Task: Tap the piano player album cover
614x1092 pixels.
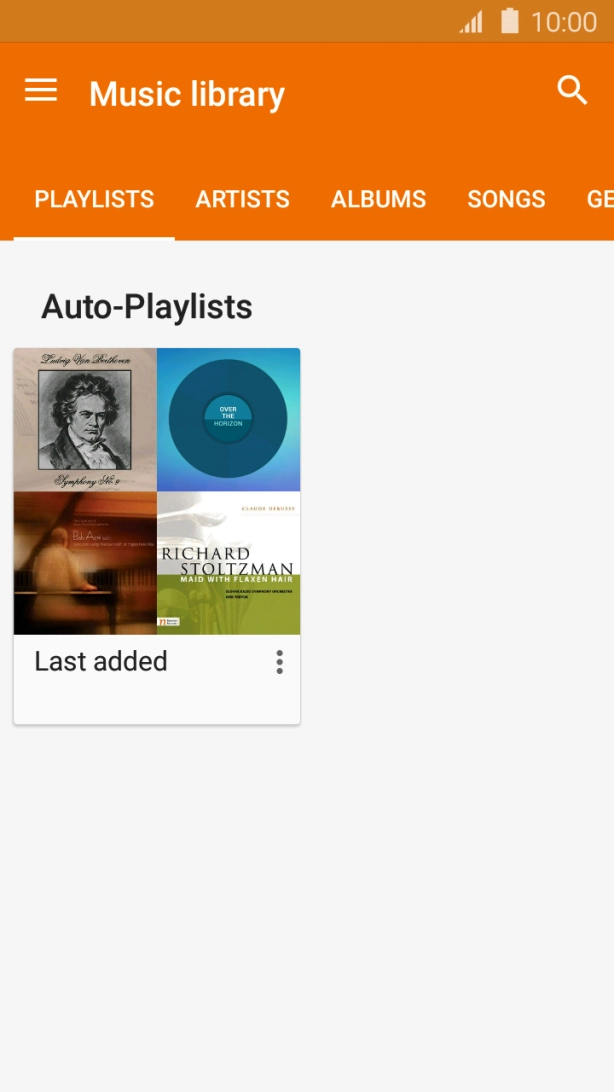Action: tap(85, 563)
